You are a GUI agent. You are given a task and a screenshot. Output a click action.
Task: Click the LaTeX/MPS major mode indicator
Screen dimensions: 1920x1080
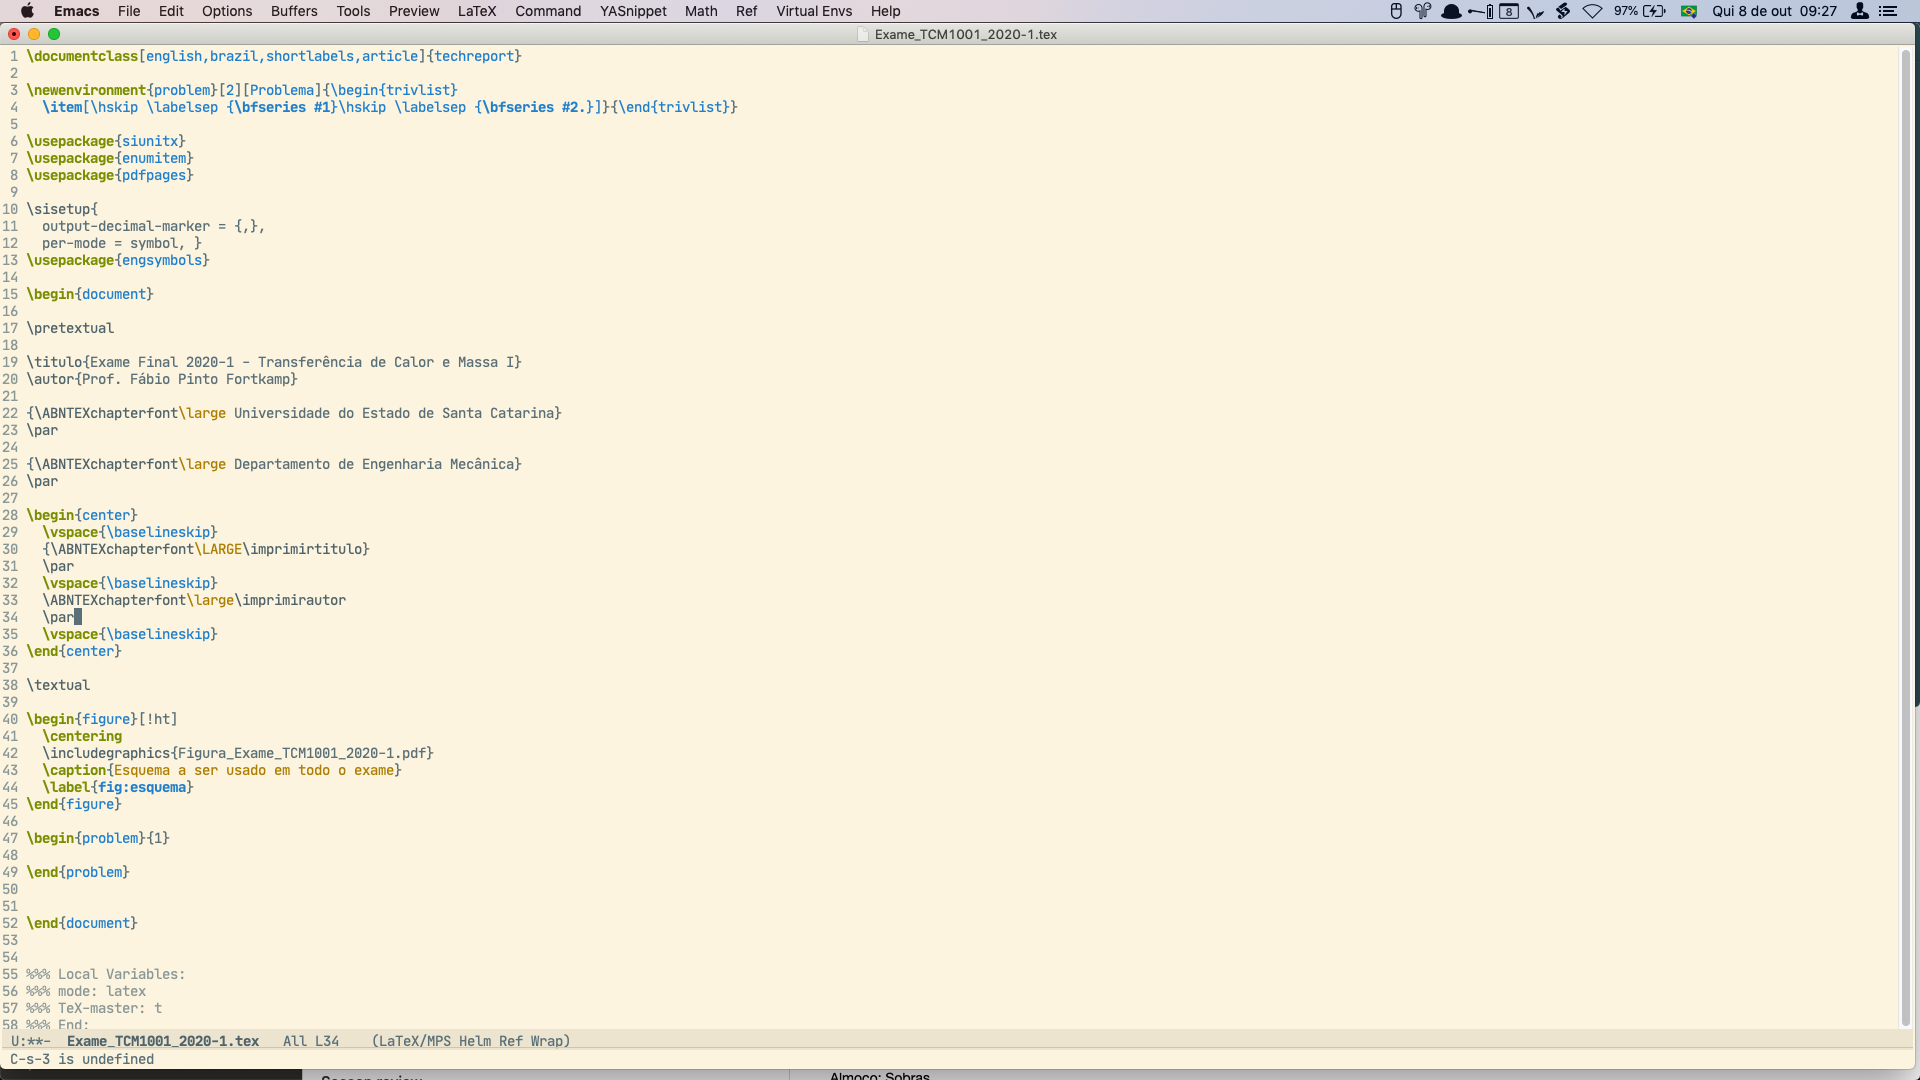pos(411,1041)
